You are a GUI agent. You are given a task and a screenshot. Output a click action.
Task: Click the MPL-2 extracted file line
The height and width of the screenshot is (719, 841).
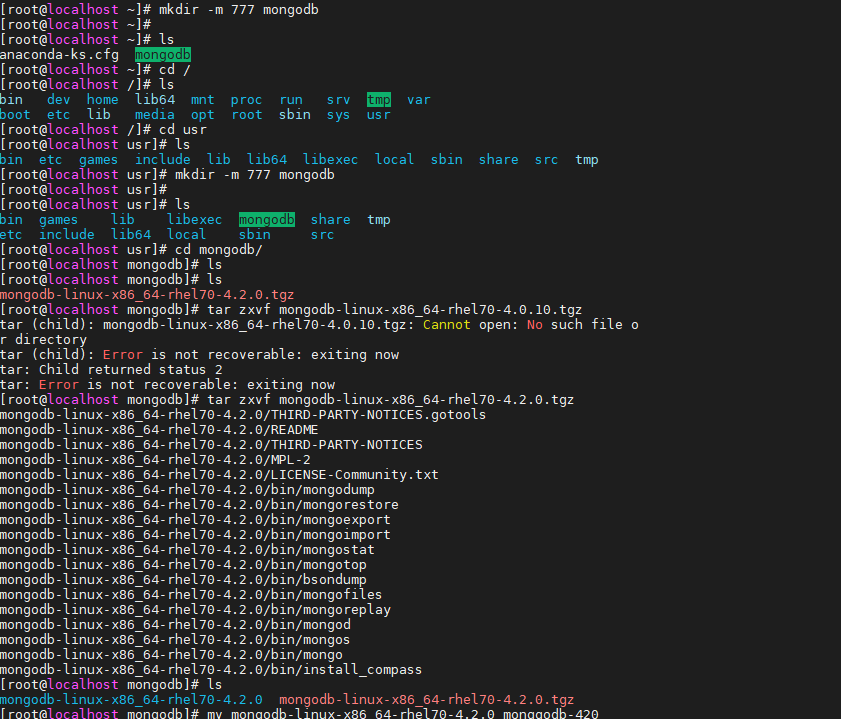click(155, 460)
